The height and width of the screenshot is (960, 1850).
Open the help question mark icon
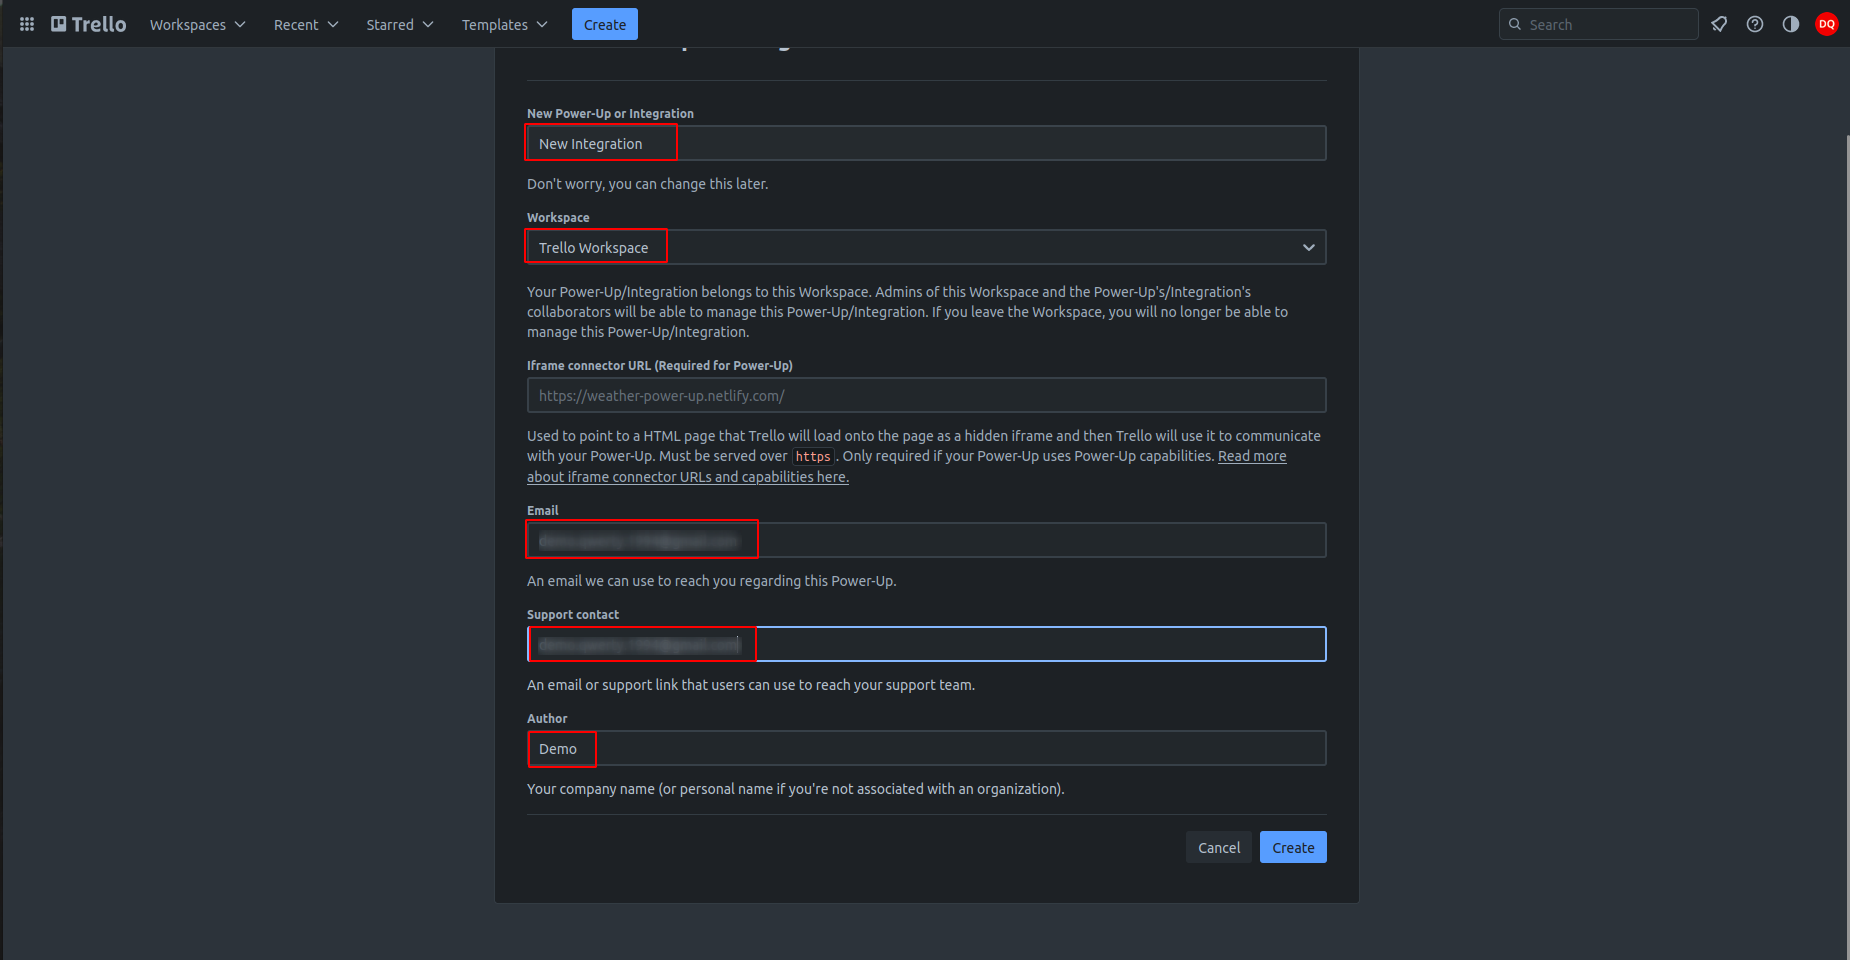point(1755,24)
